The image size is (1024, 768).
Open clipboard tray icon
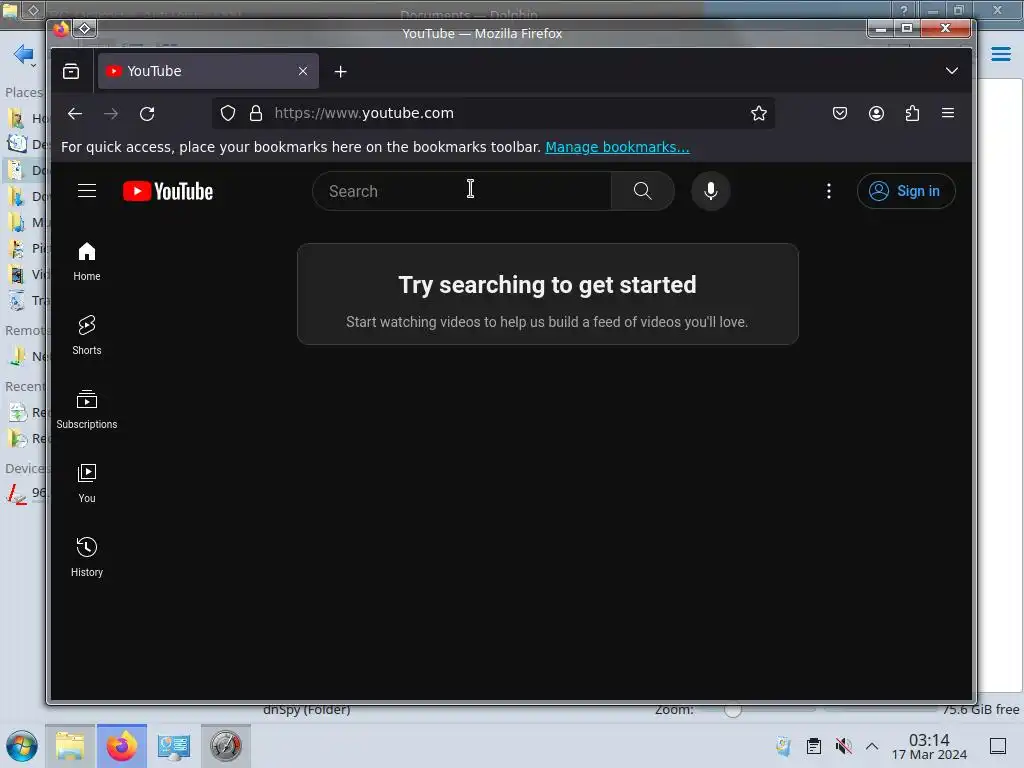(814, 746)
